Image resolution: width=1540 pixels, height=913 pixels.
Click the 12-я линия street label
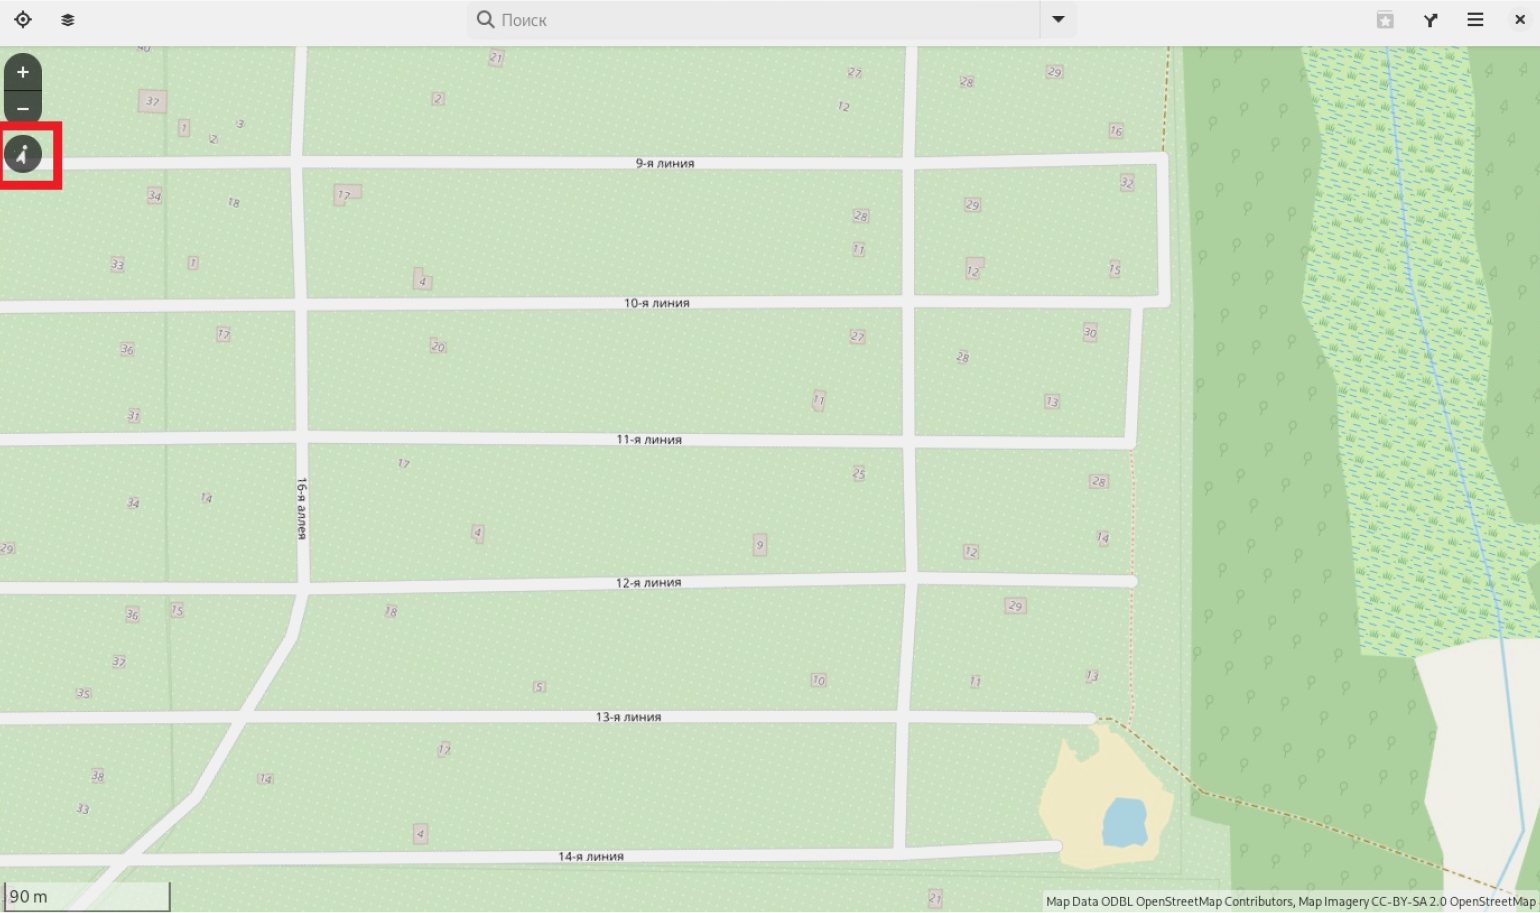point(648,583)
